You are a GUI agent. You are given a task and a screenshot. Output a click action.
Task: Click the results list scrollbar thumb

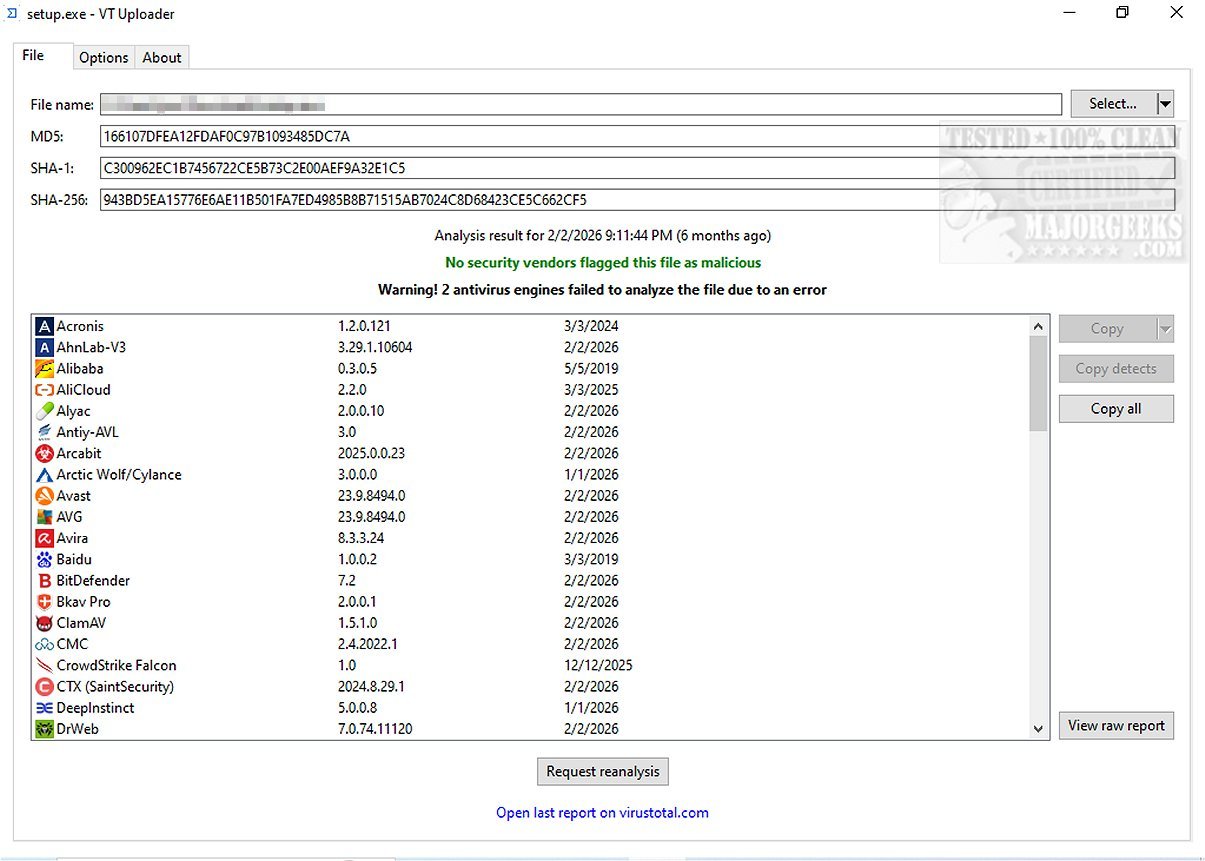[1039, 384]
